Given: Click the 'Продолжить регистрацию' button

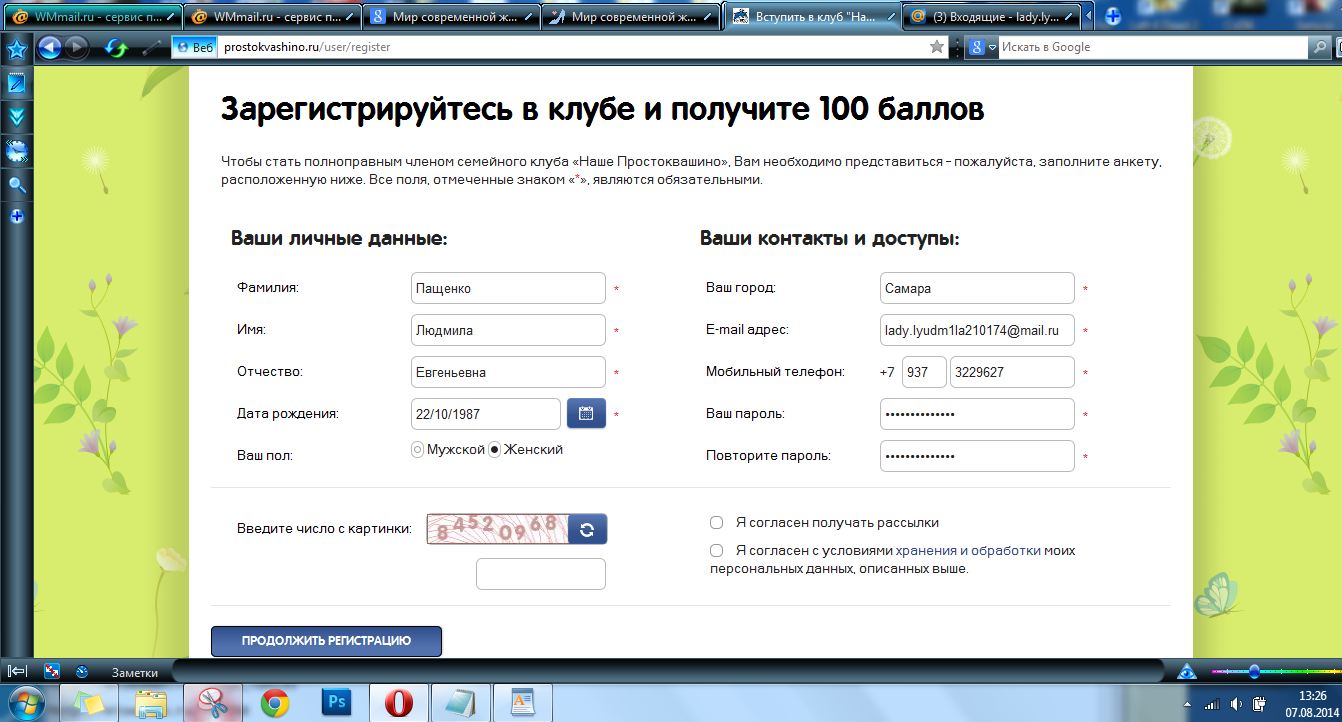Looking at the screenshot, I should (326, 641).
